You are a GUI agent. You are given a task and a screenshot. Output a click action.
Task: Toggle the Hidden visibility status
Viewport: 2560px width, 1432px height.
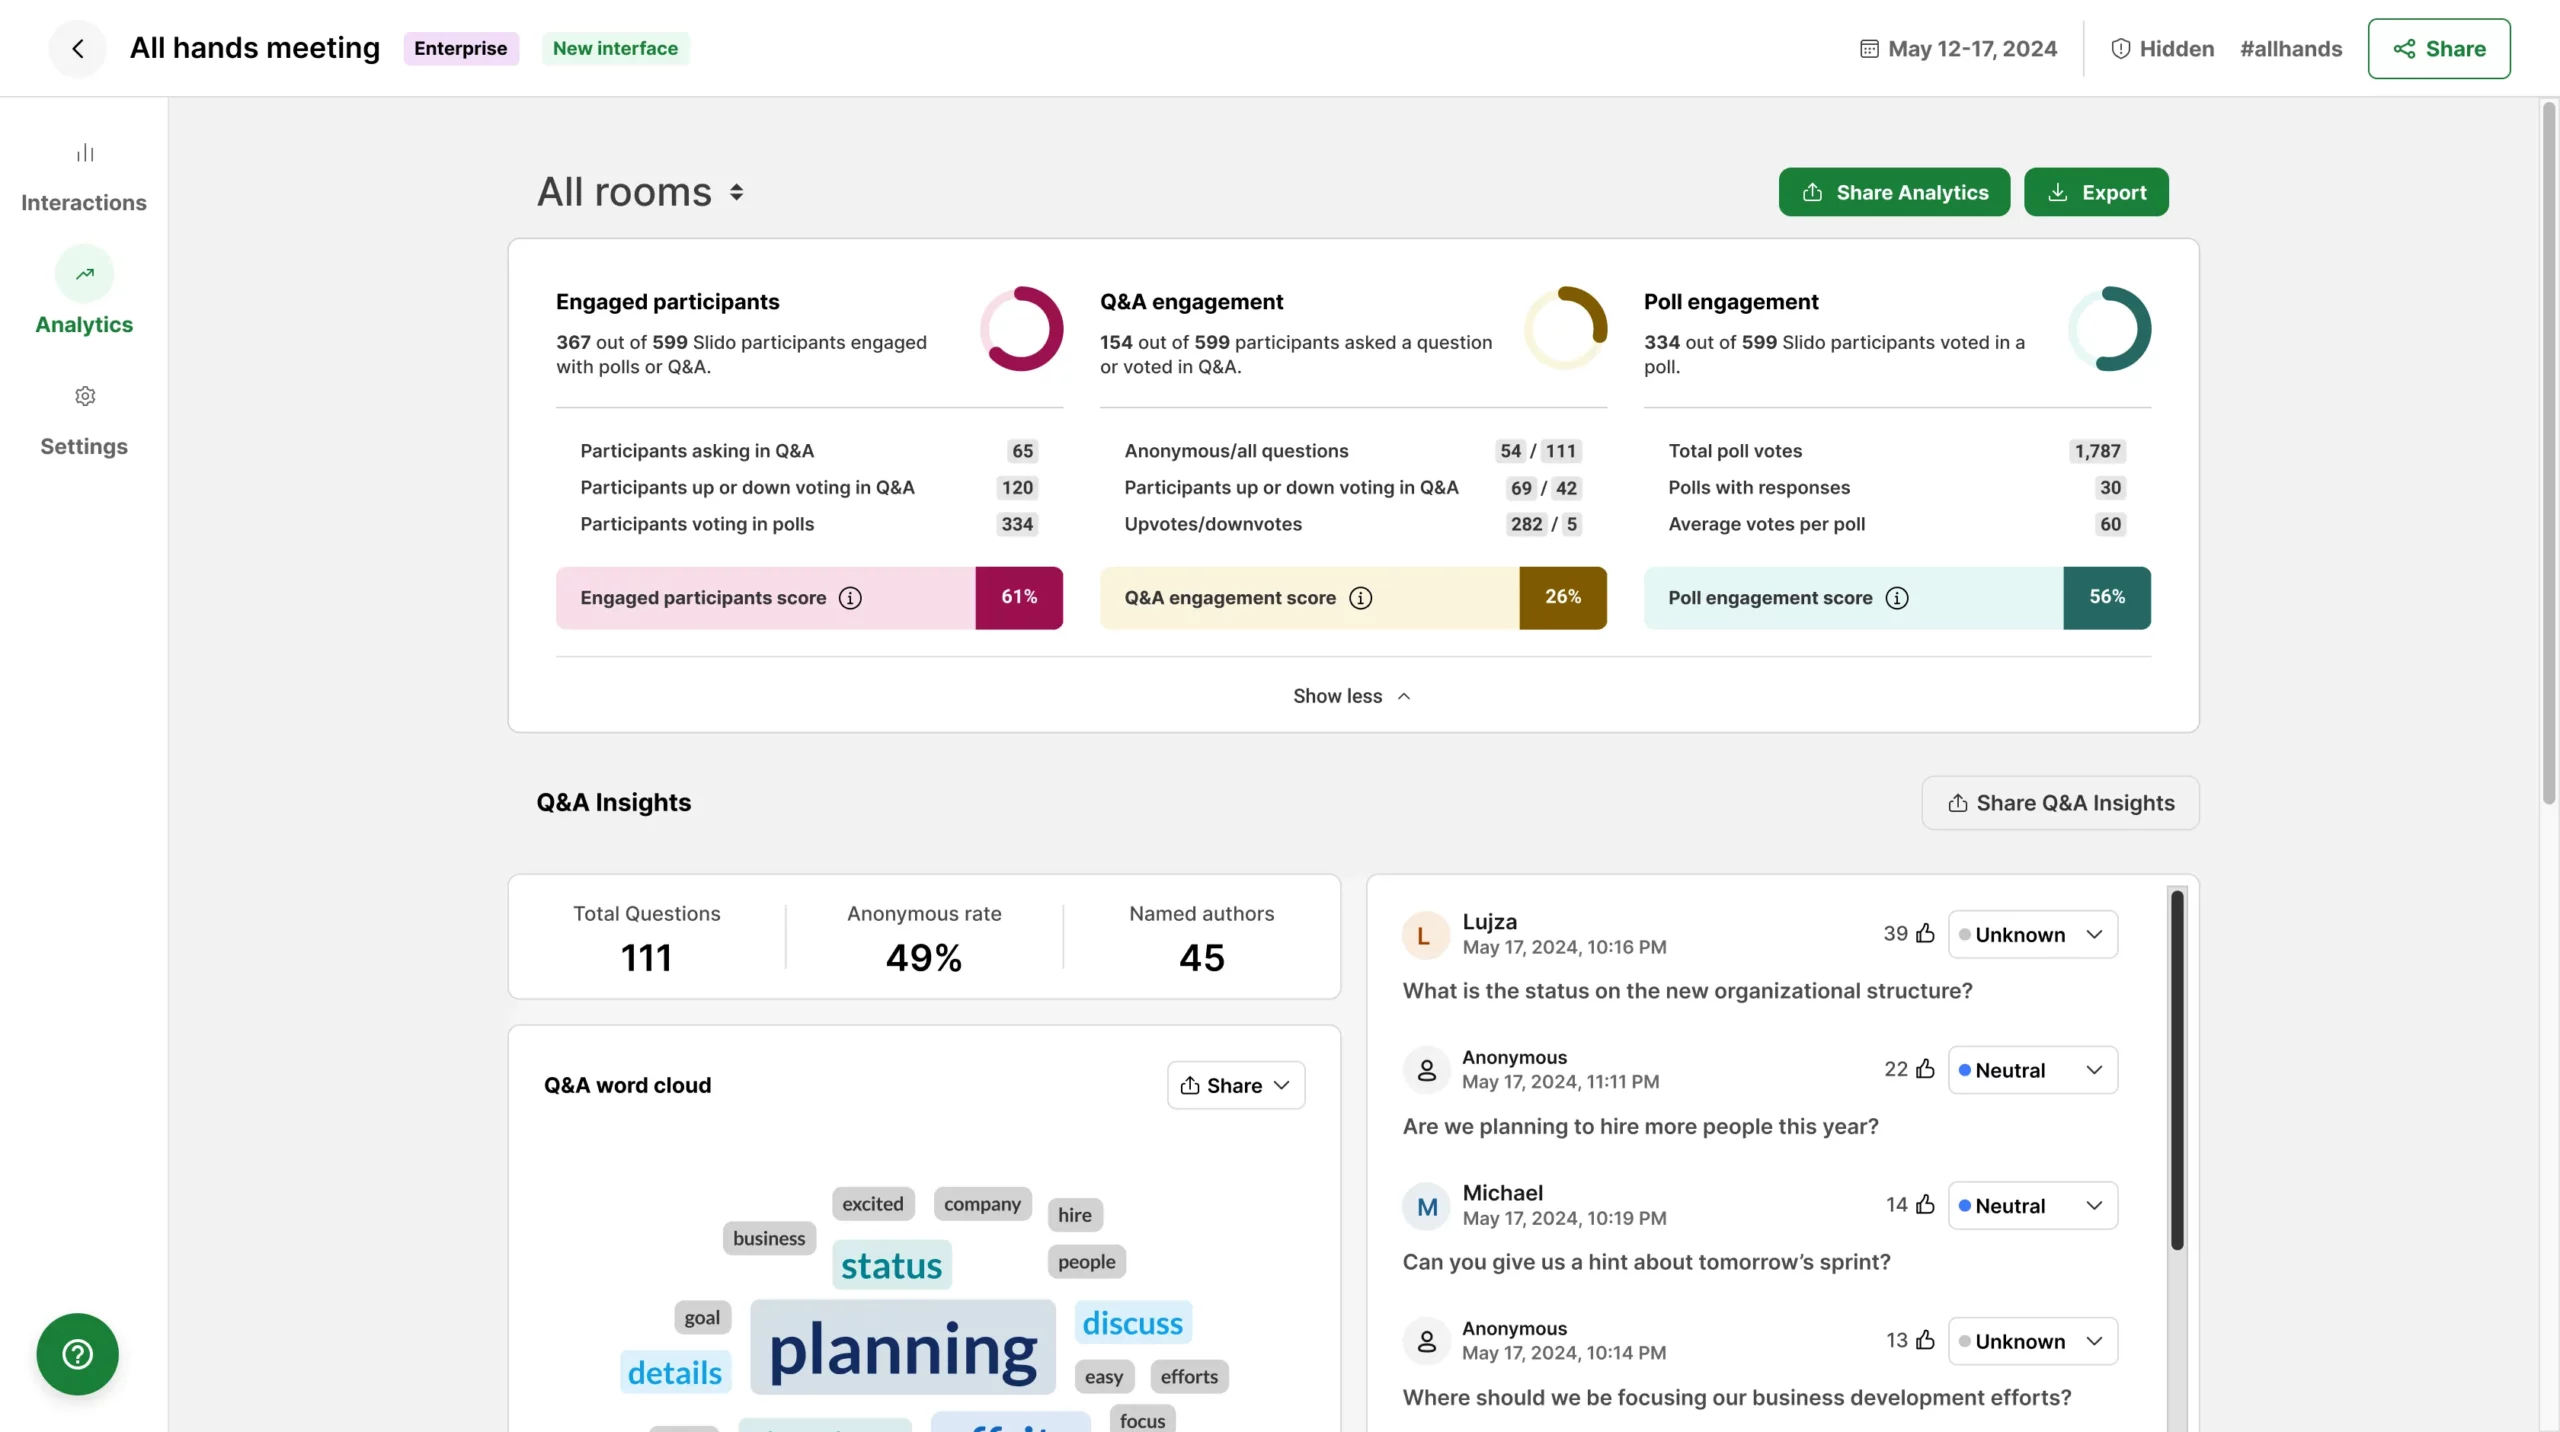[2162, 48]
